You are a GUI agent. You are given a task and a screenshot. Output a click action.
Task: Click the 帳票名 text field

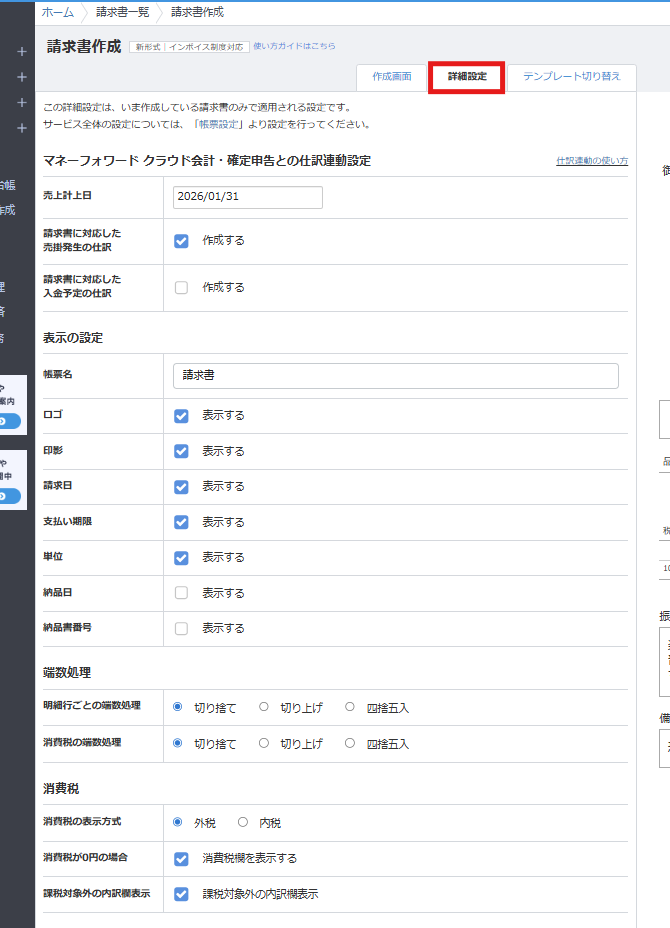tap(395, 375)
